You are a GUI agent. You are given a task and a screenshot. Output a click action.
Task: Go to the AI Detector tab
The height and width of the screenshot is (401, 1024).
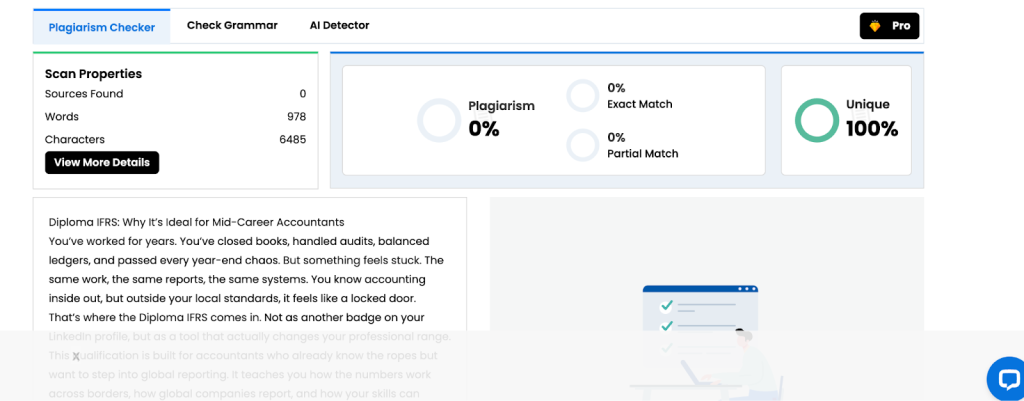tap(339, 25)
